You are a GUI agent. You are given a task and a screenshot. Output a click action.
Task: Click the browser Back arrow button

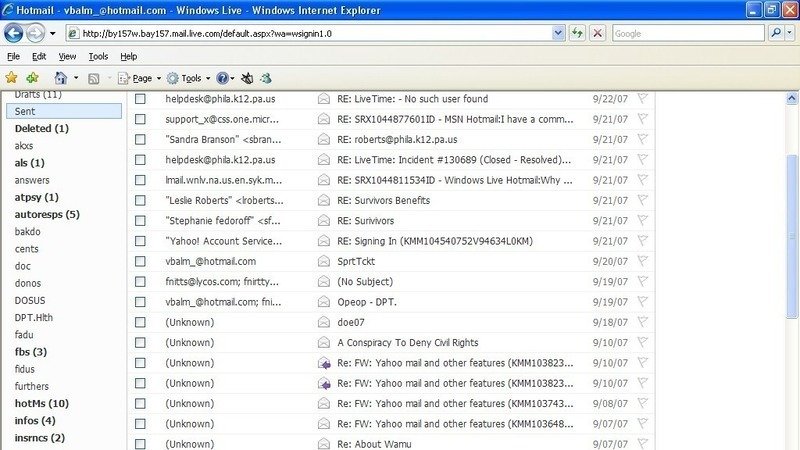[16, 33]
